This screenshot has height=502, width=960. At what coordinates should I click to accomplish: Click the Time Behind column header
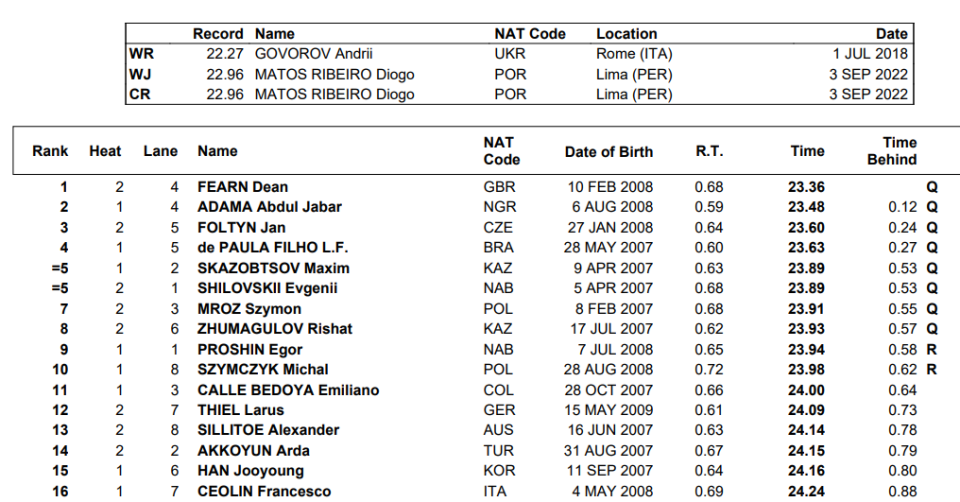892,151
